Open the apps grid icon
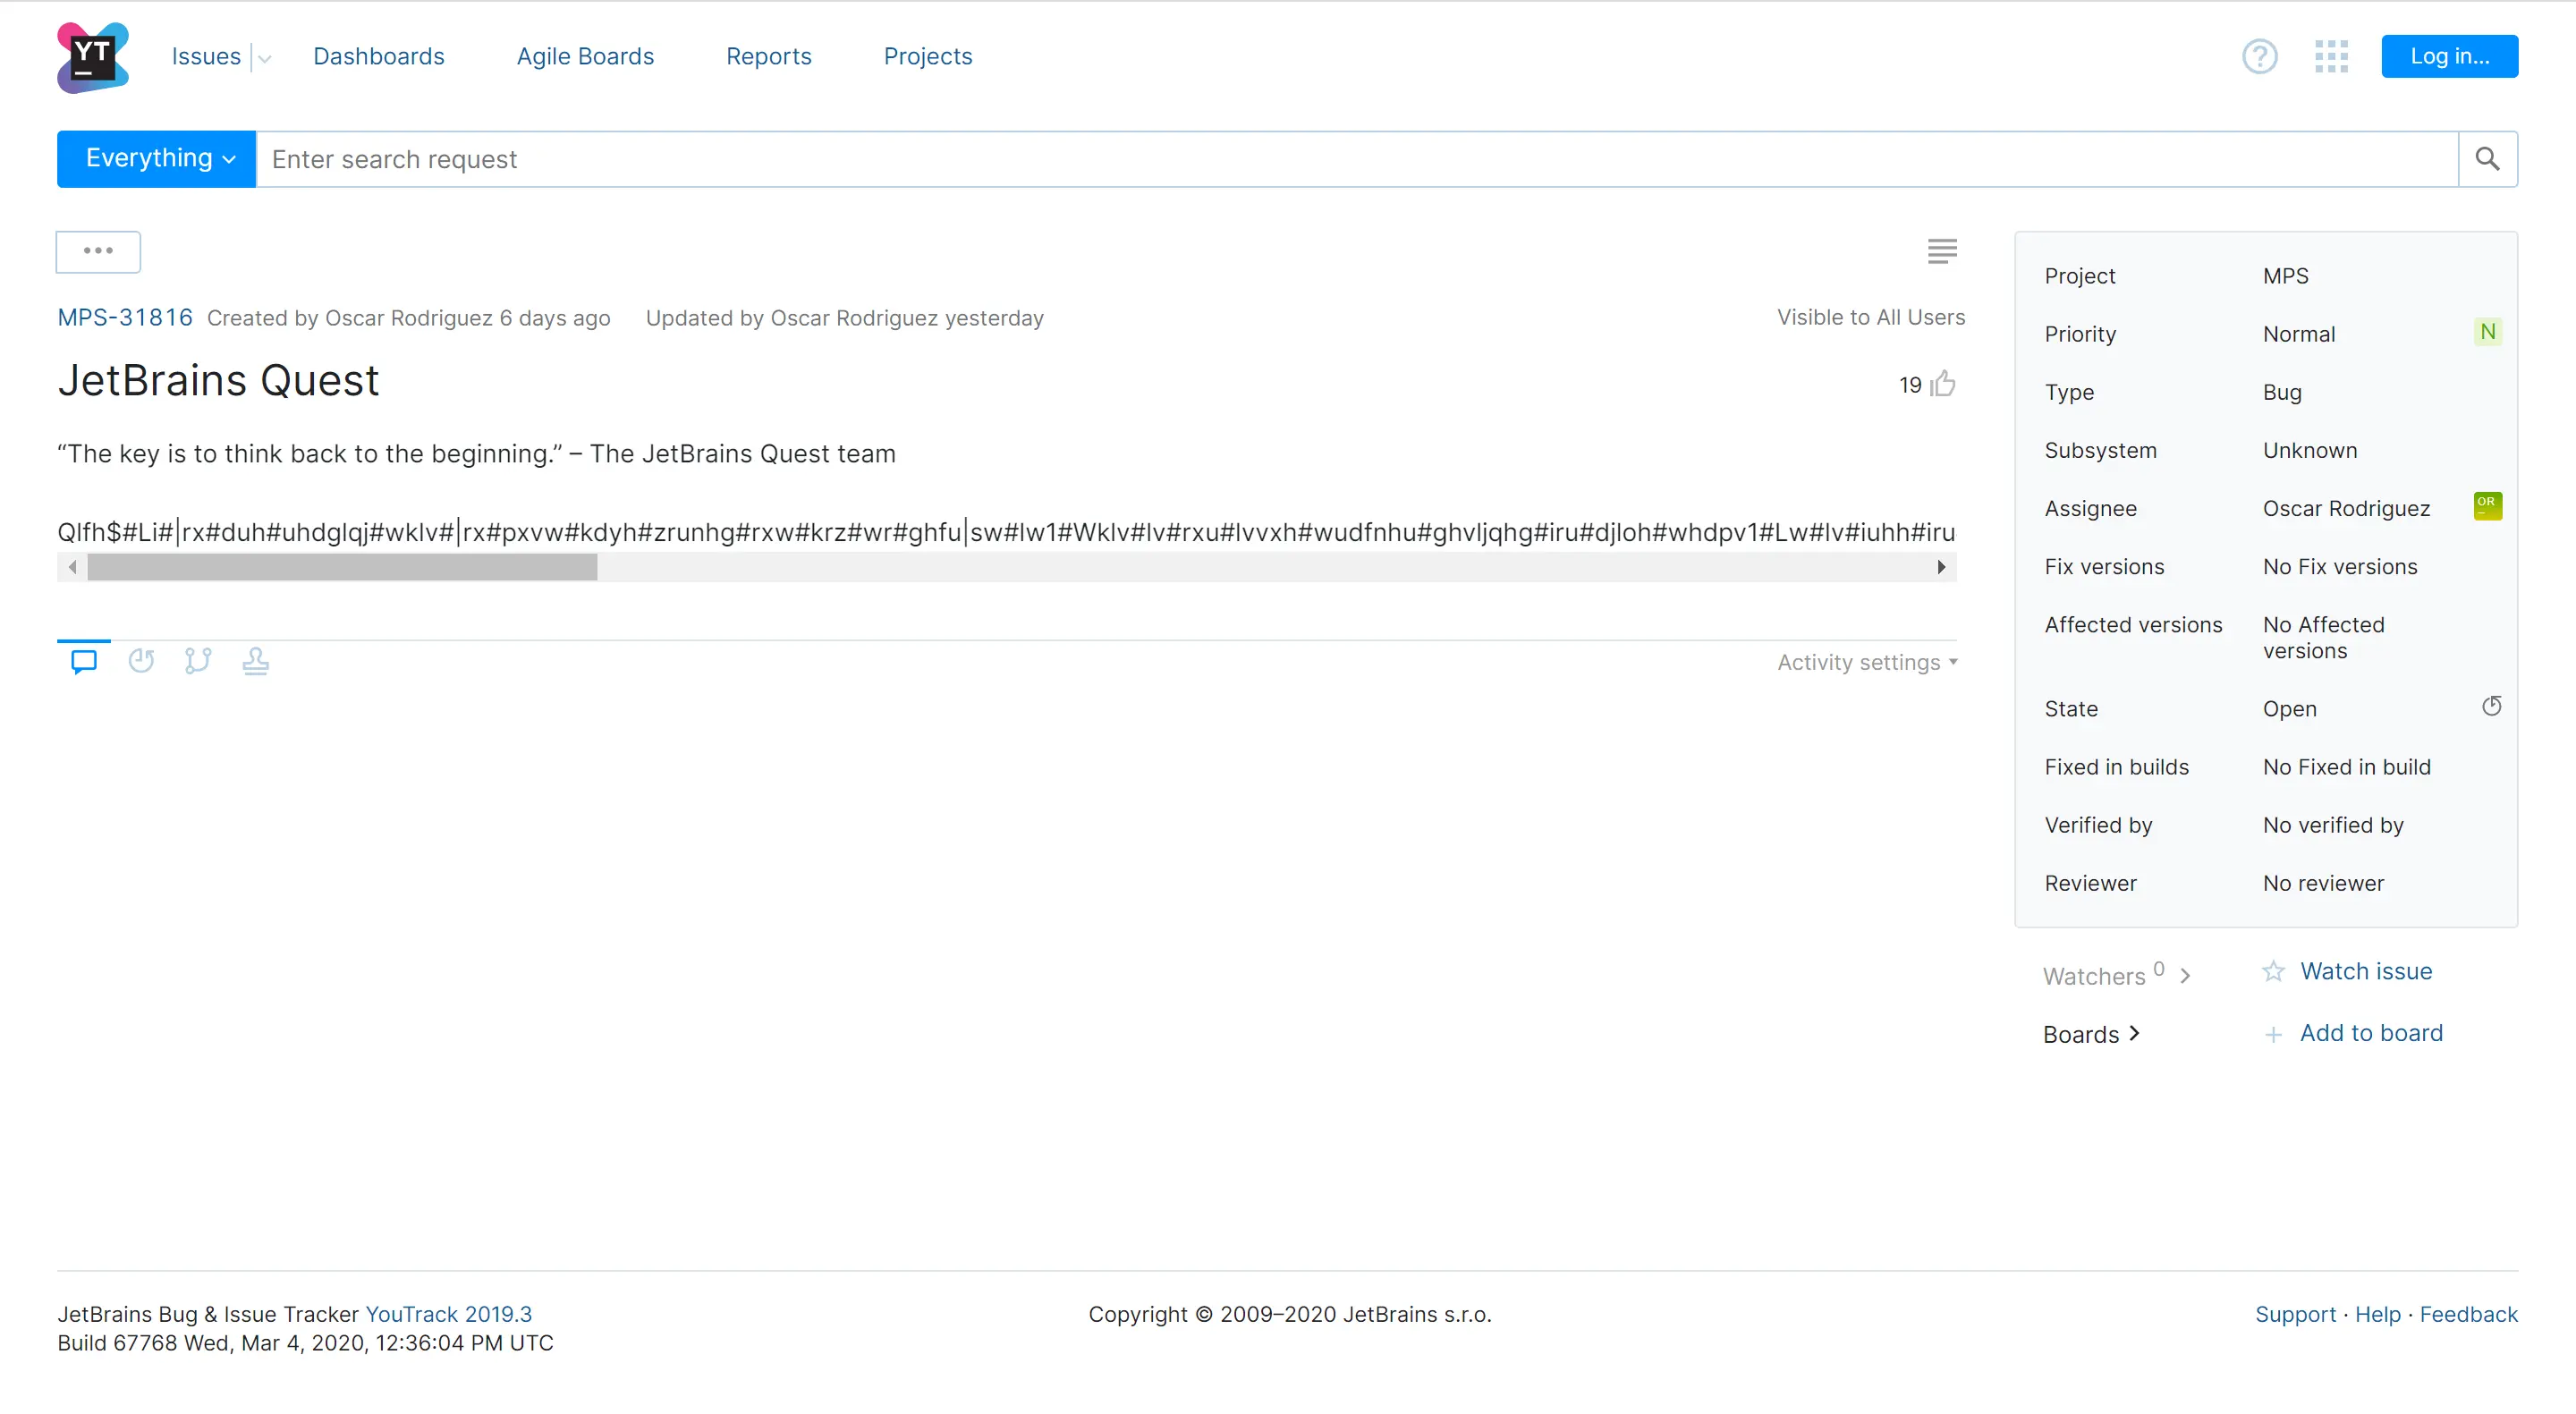 pos(2331,57)
